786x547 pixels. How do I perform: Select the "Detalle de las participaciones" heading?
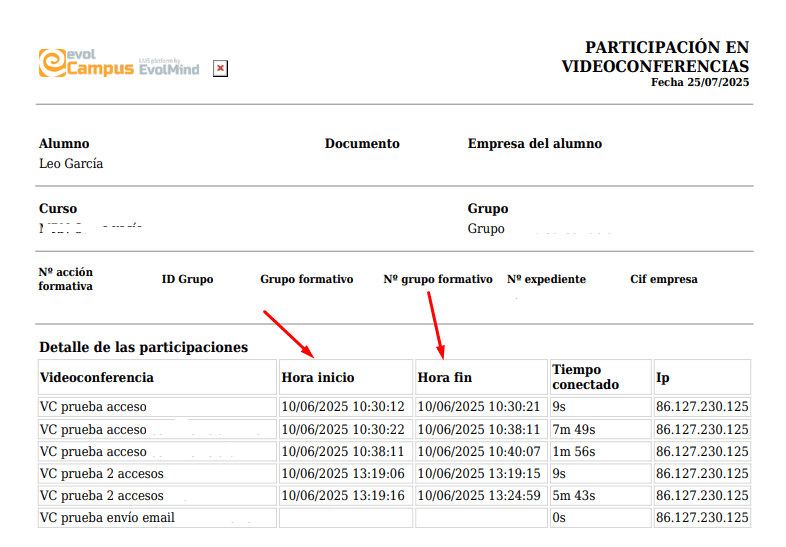tap(143, 347)
